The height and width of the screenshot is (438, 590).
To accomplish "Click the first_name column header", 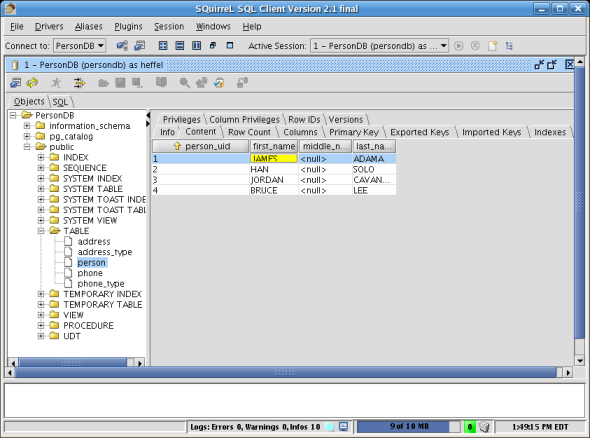I will click(274, 146).
